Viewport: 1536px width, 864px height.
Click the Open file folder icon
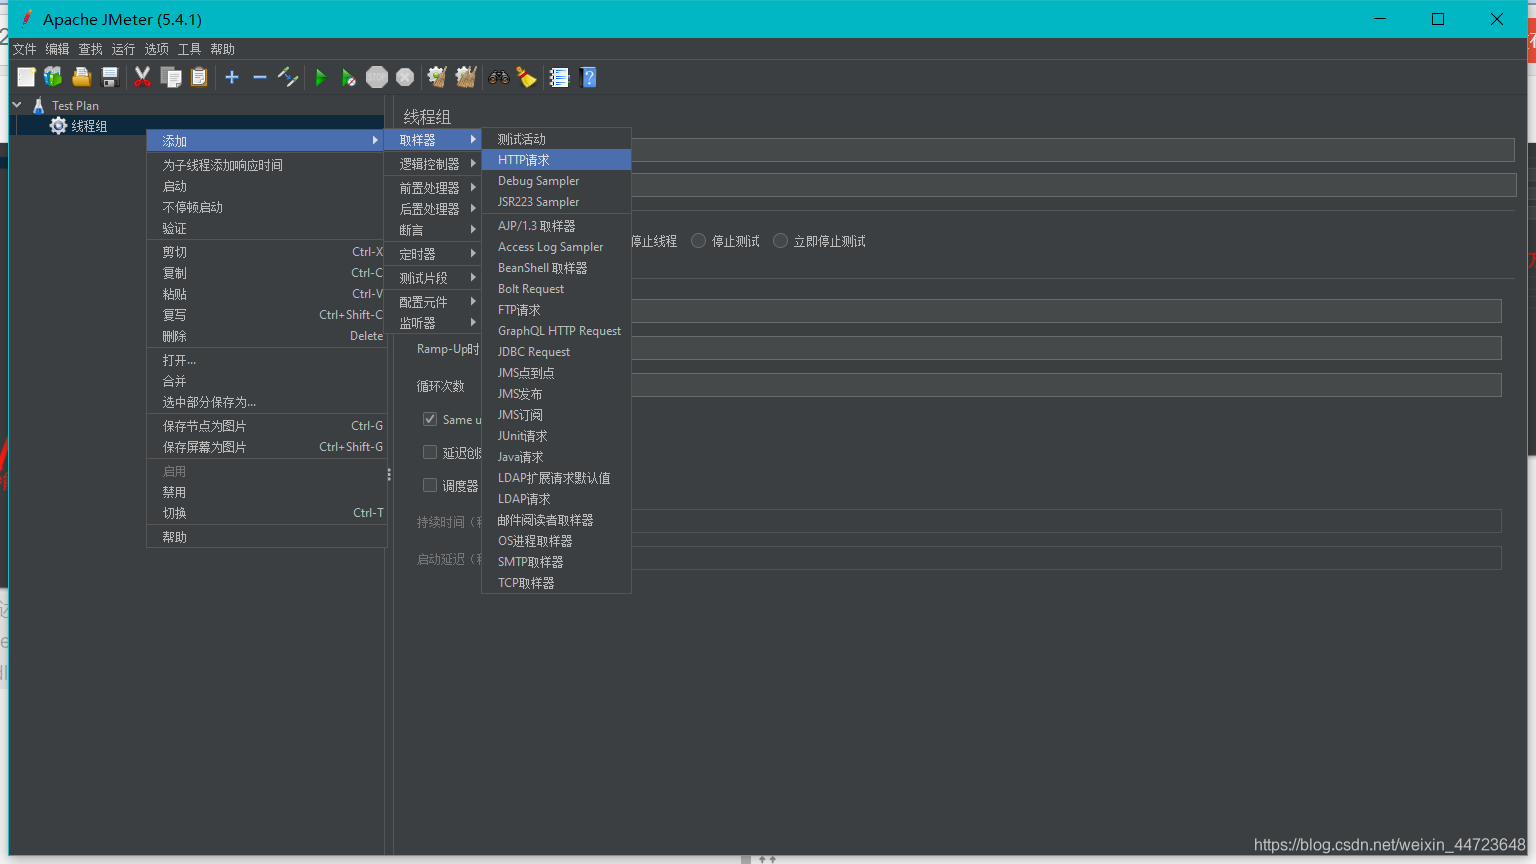82,77
